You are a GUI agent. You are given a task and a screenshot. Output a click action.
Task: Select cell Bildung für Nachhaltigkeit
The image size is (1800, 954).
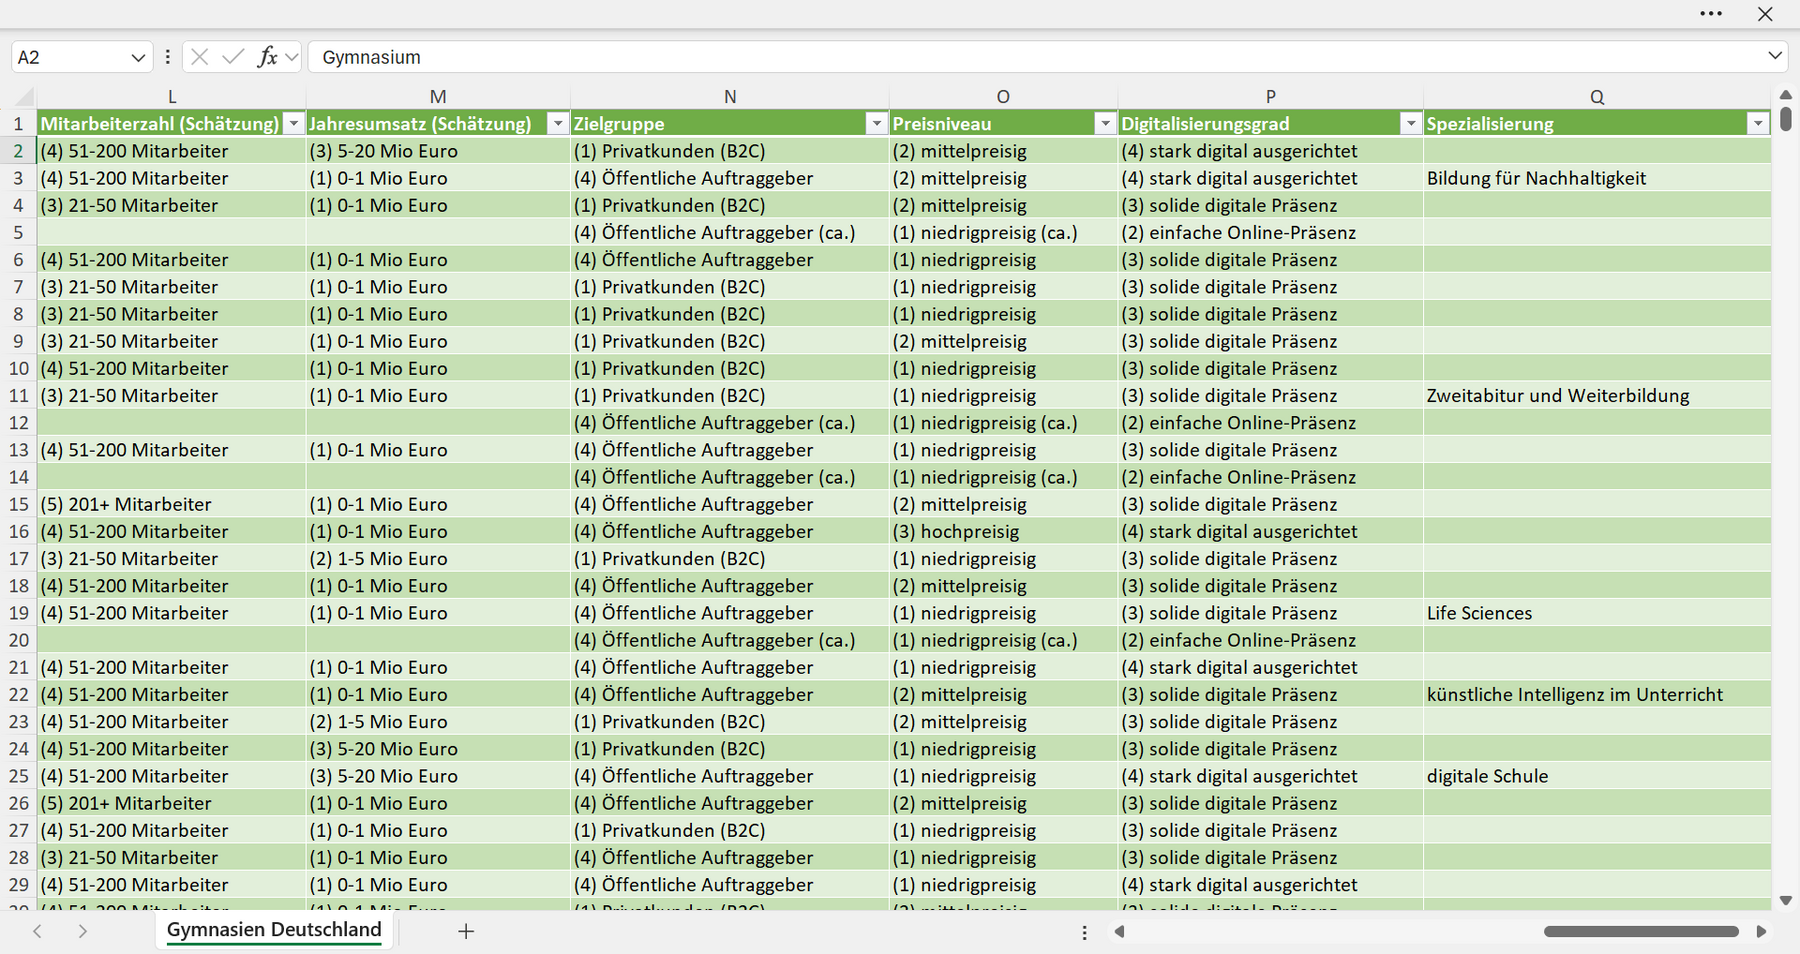[1597, 178]
